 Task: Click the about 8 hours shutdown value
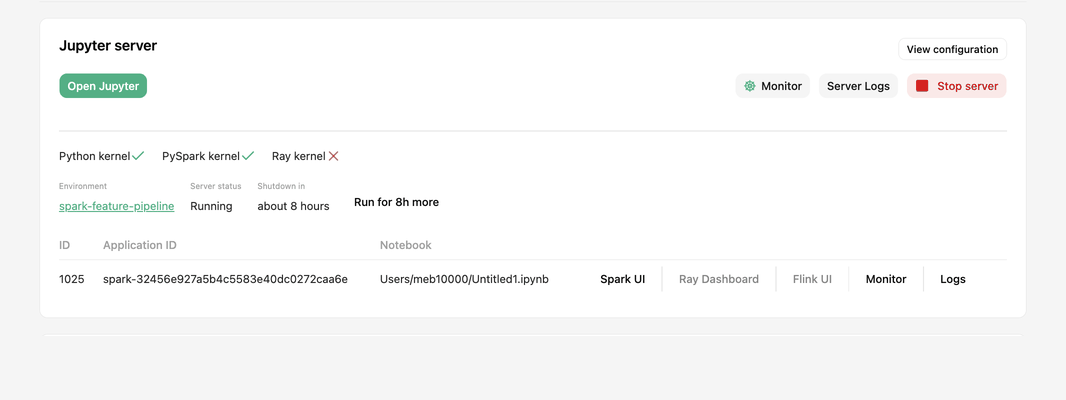(x=294, y=205)
